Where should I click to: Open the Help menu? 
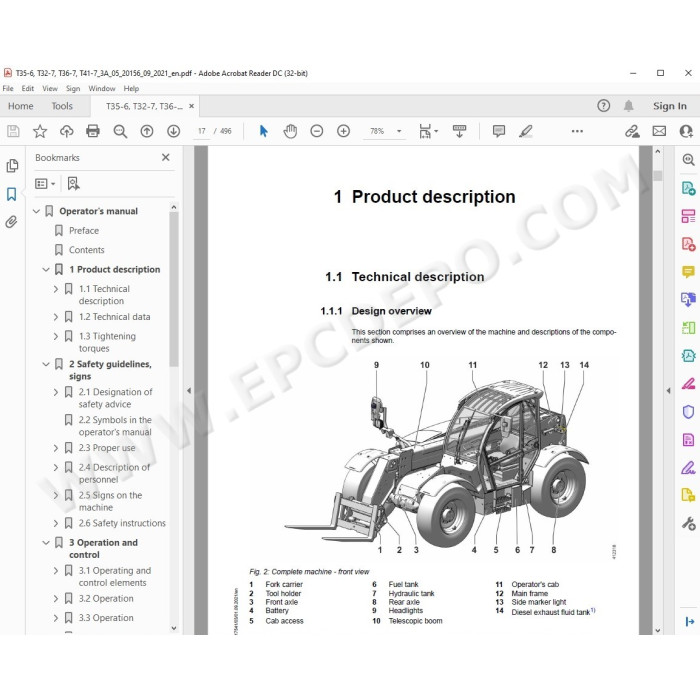(x=131, y=88)
